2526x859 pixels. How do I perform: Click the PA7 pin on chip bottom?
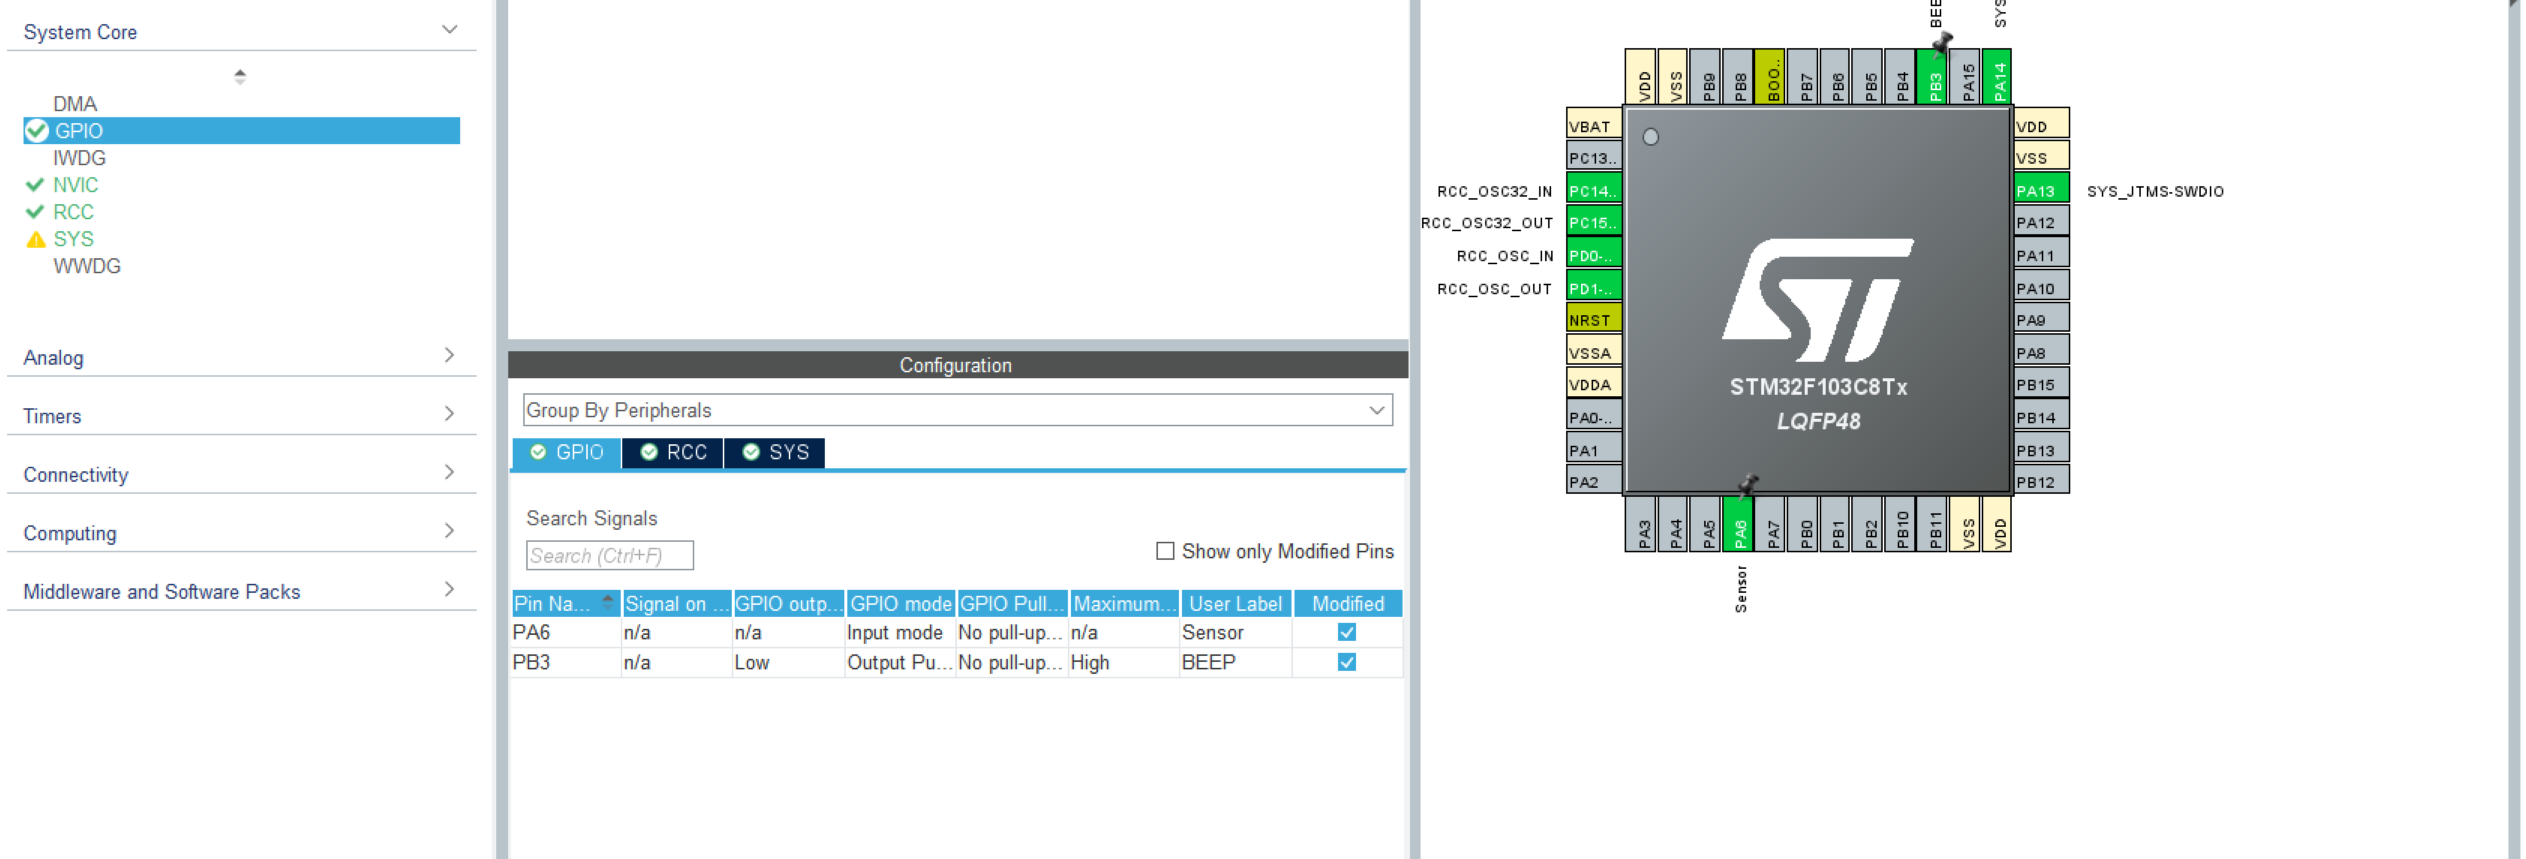1772,524
